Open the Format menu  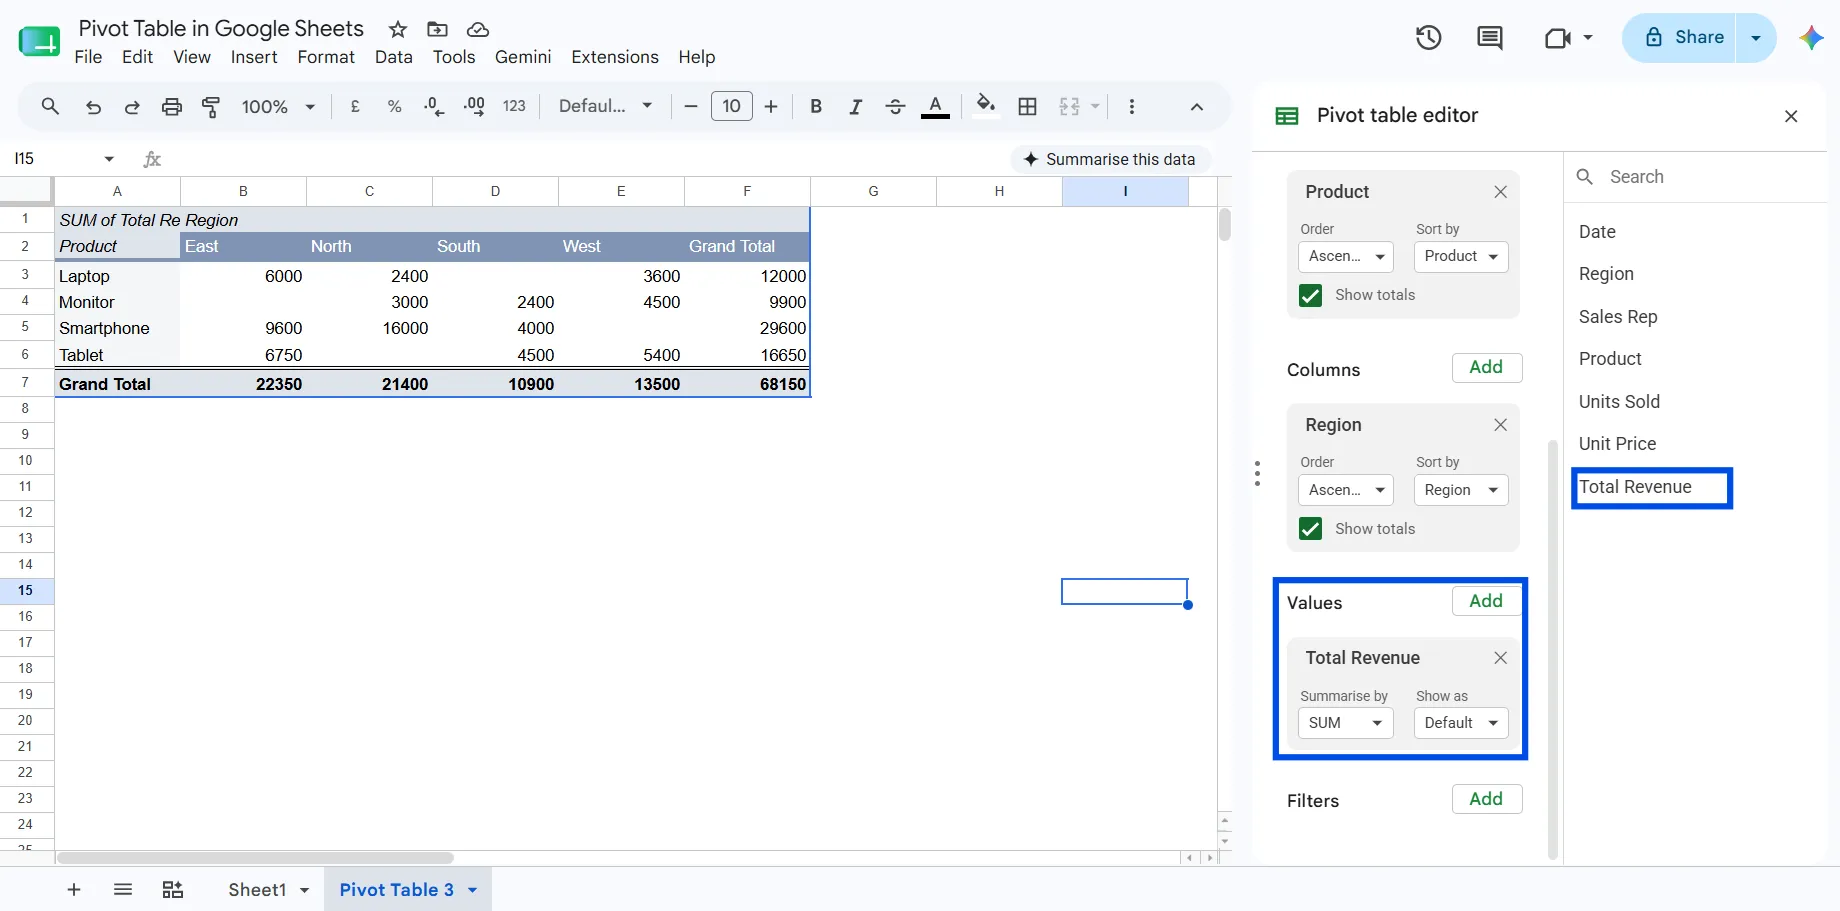[x=326, y=57]
